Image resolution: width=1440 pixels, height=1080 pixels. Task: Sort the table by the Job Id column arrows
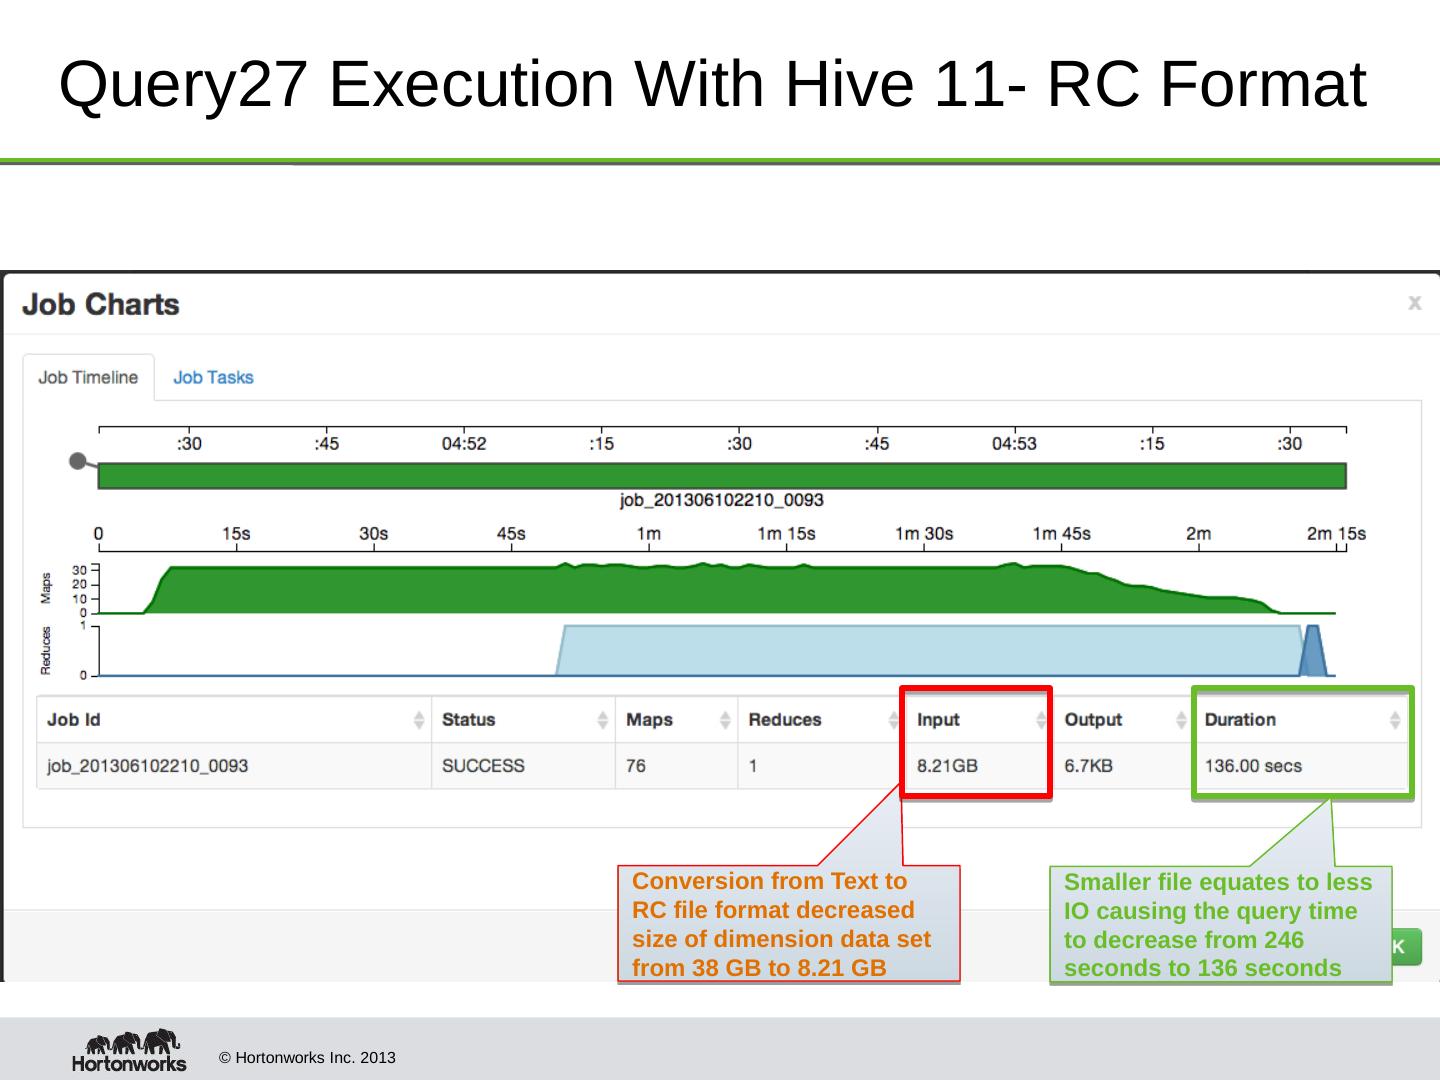(x=418, y=720)
